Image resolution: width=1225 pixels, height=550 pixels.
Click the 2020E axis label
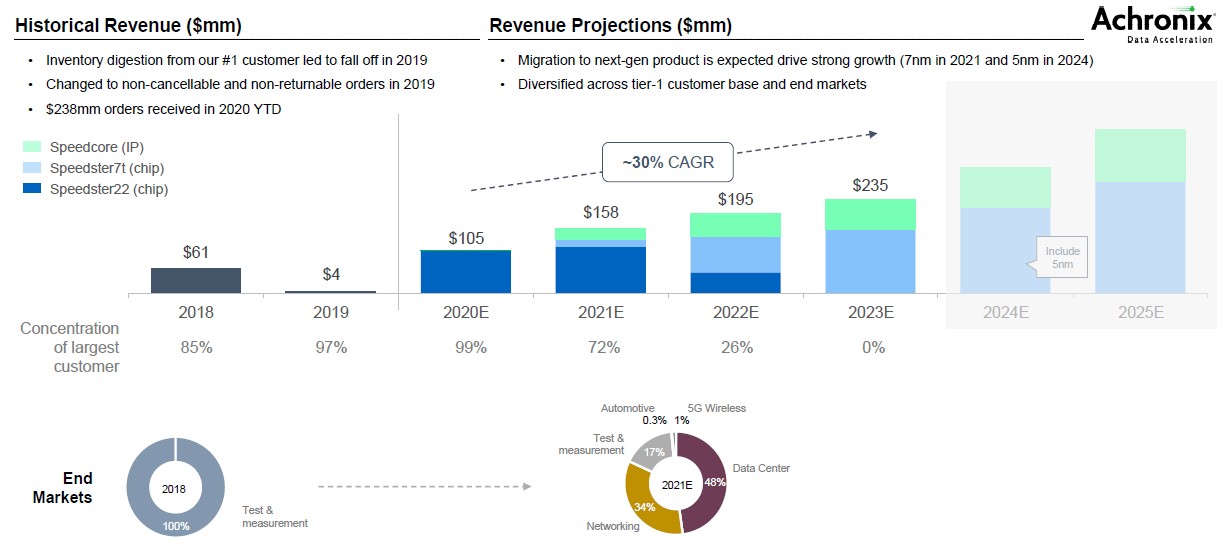coord(466,312)
